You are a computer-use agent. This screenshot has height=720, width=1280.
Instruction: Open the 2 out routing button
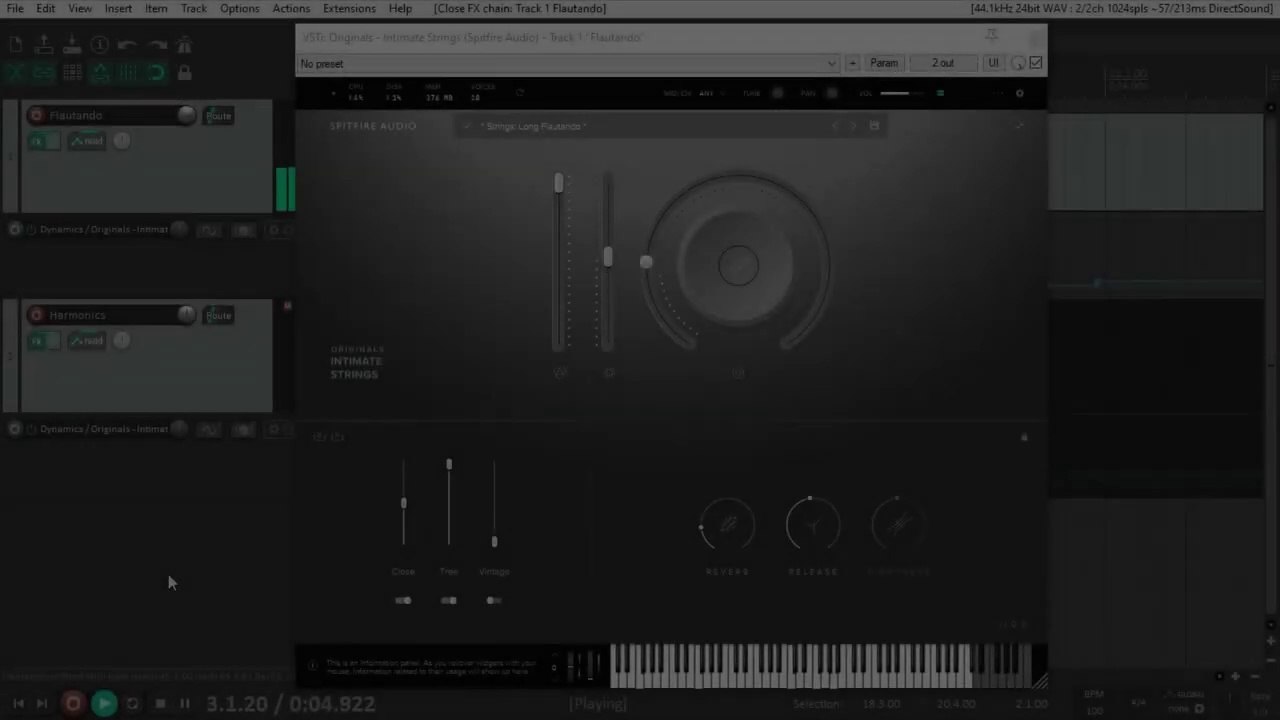(943, 63)
